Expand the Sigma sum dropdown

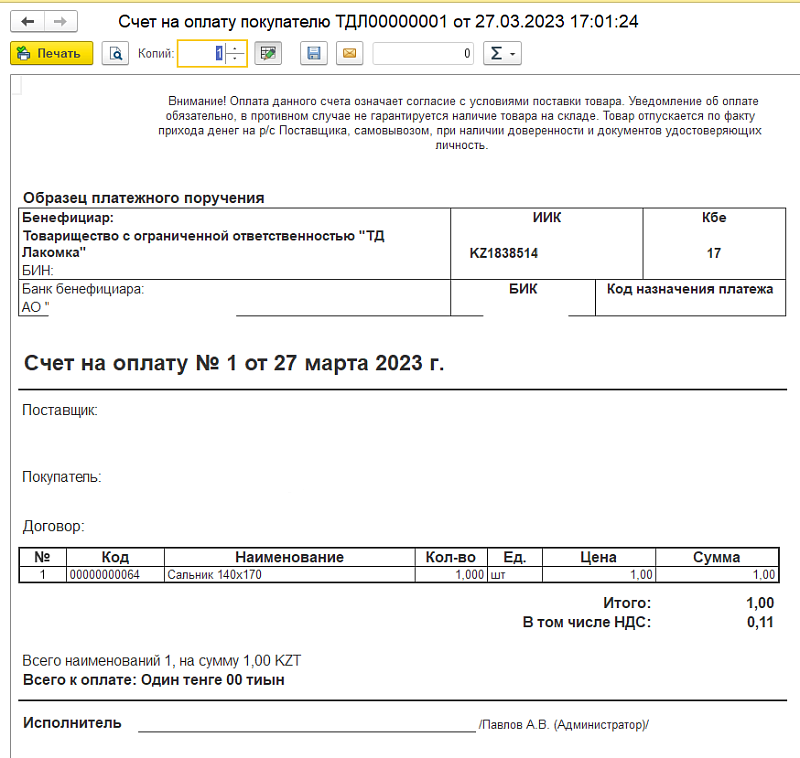pyautogui.click(x=501, y=54)
